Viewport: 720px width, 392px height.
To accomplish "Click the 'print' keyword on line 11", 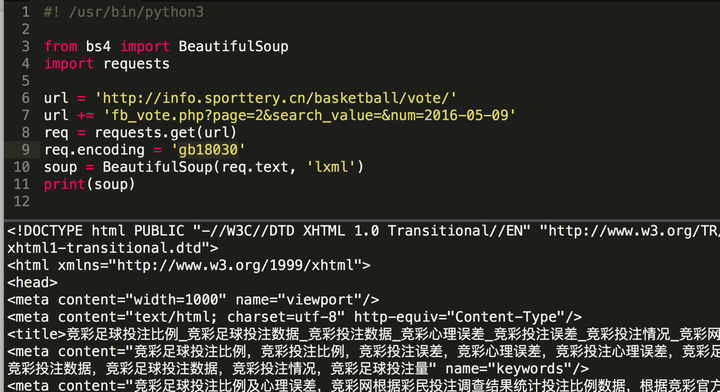I will 65,184.
